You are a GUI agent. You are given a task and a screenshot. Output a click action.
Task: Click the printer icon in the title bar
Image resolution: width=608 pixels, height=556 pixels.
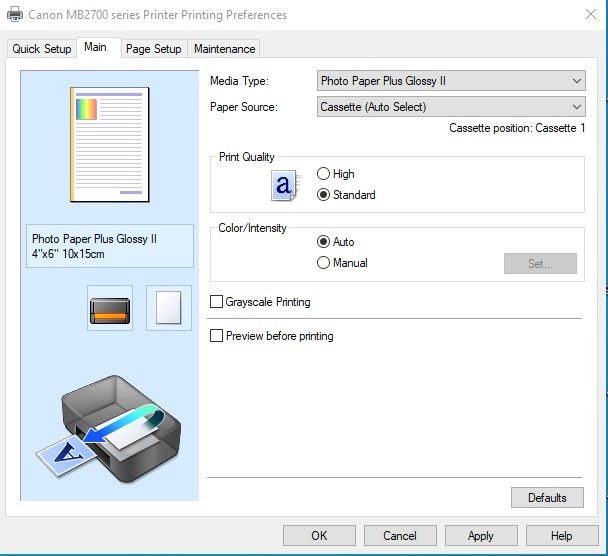(15, 14)
